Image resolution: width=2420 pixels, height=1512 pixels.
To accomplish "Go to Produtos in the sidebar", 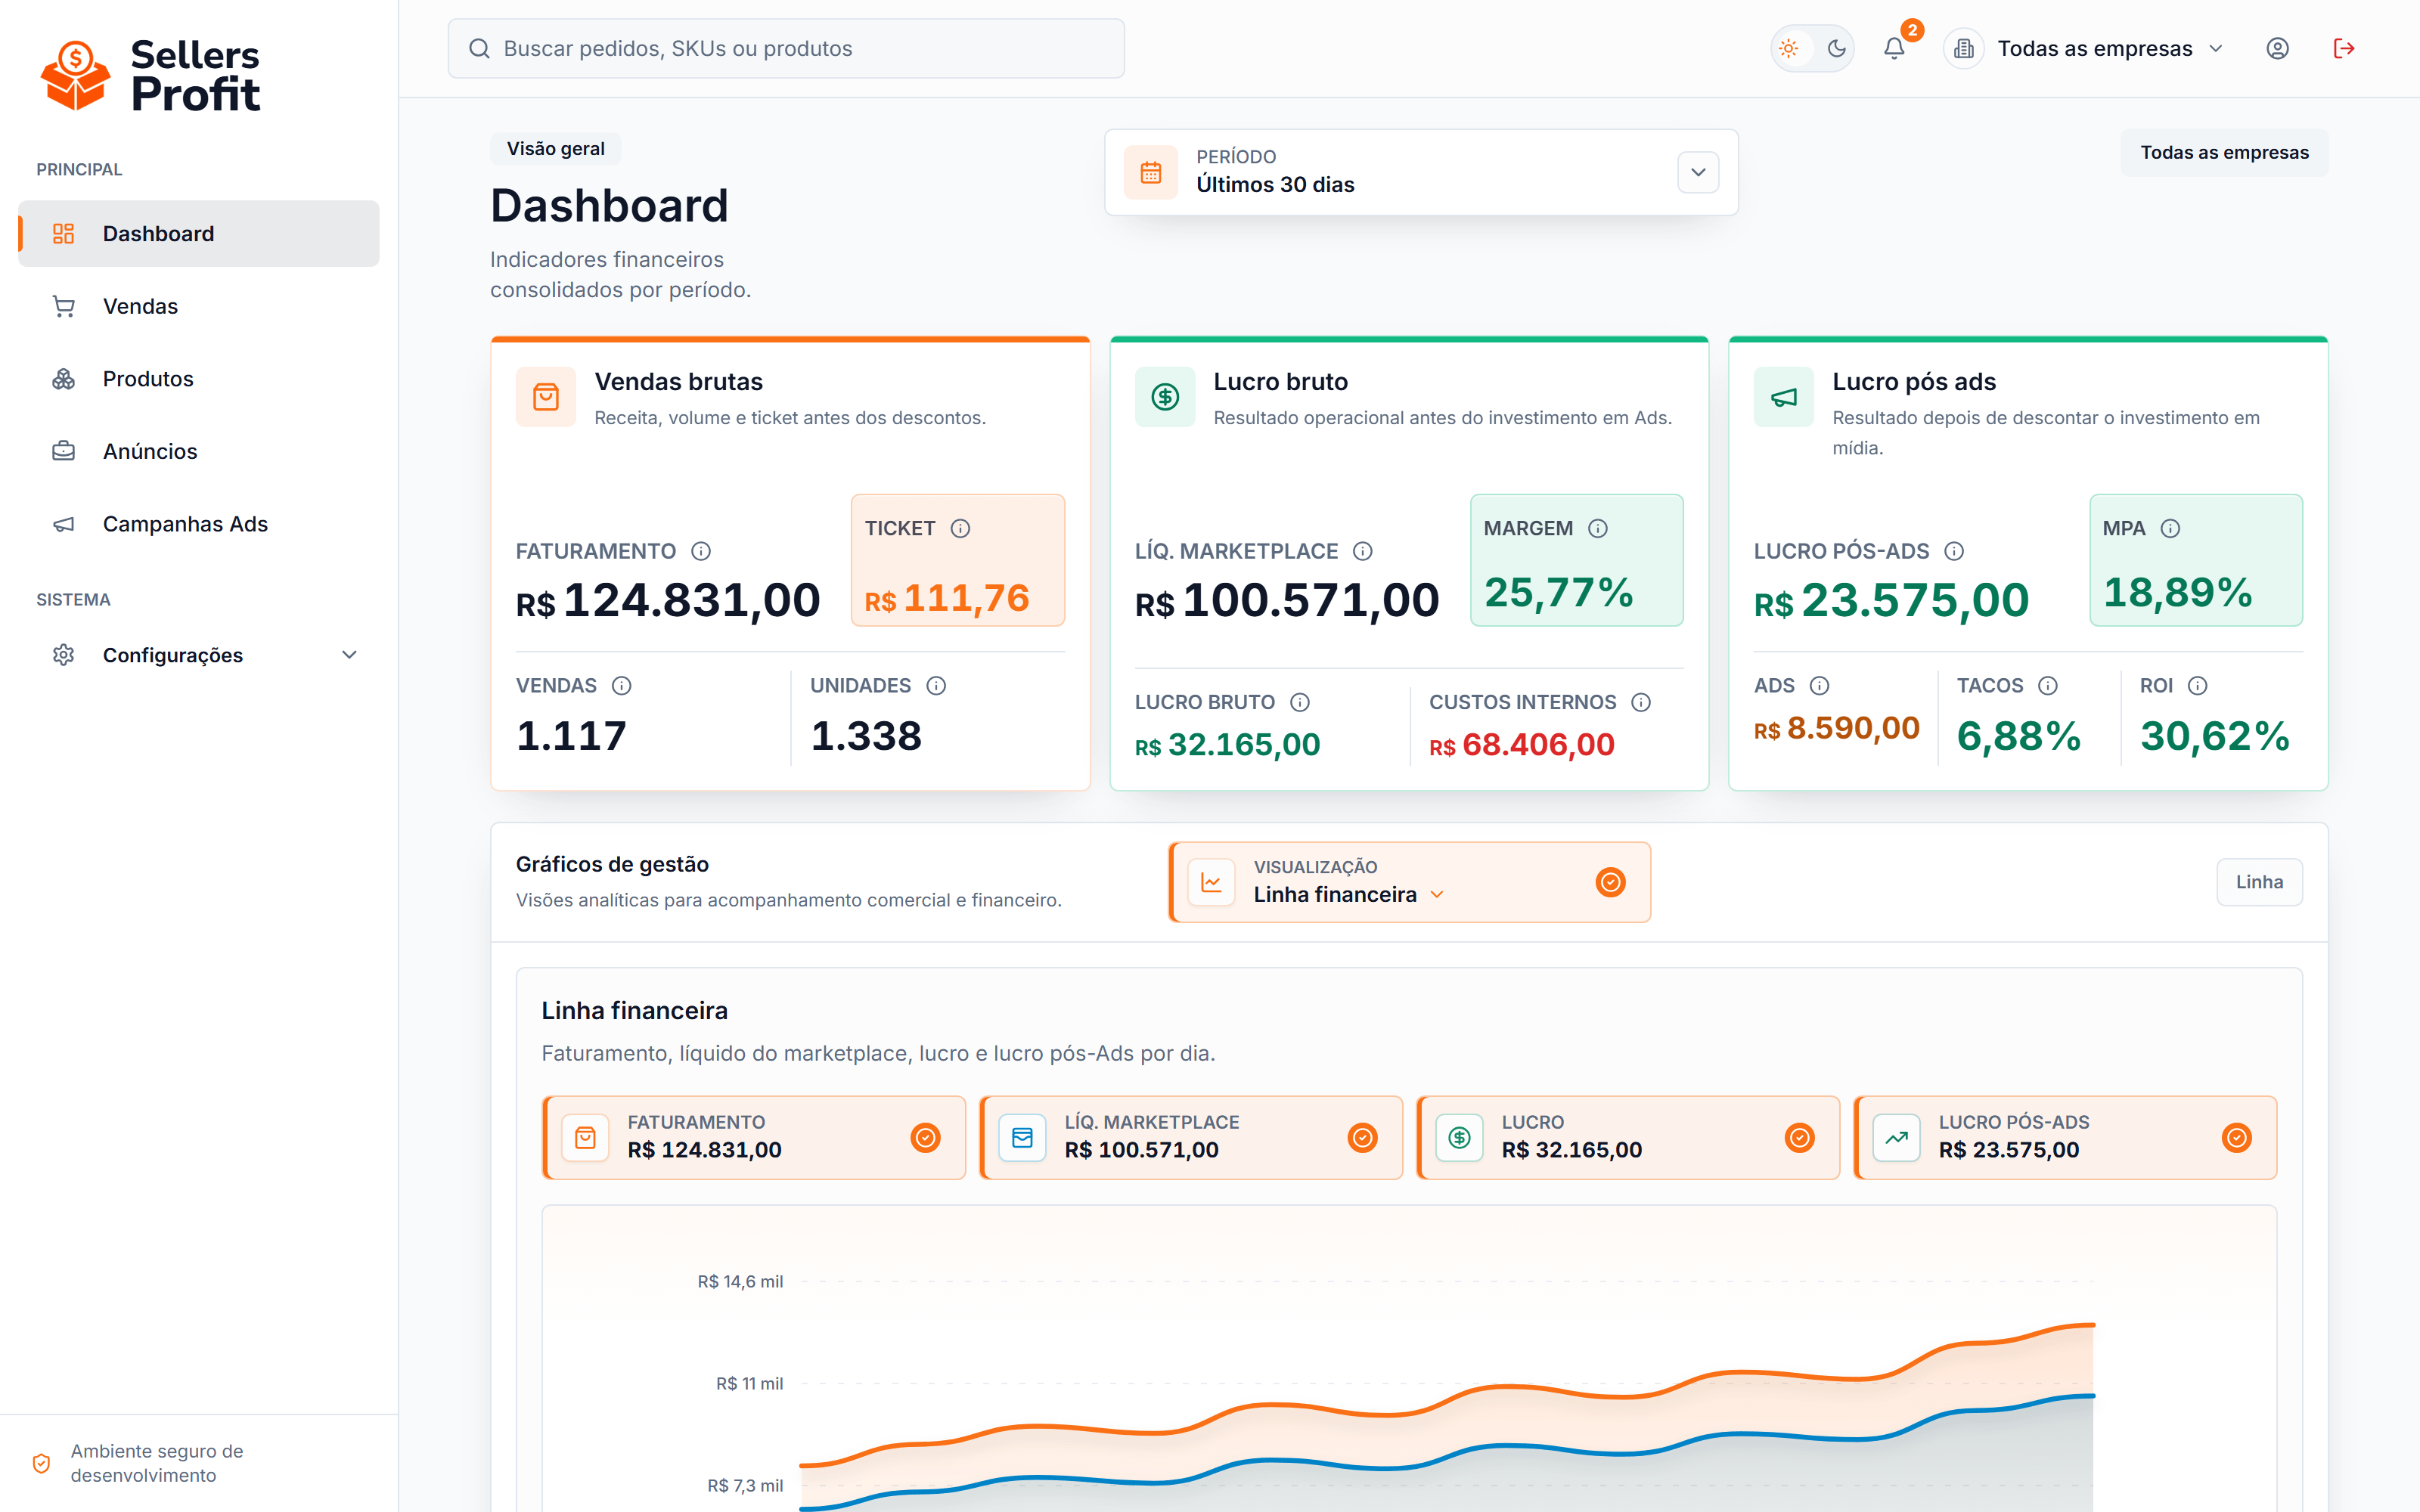I will (199, 379).
